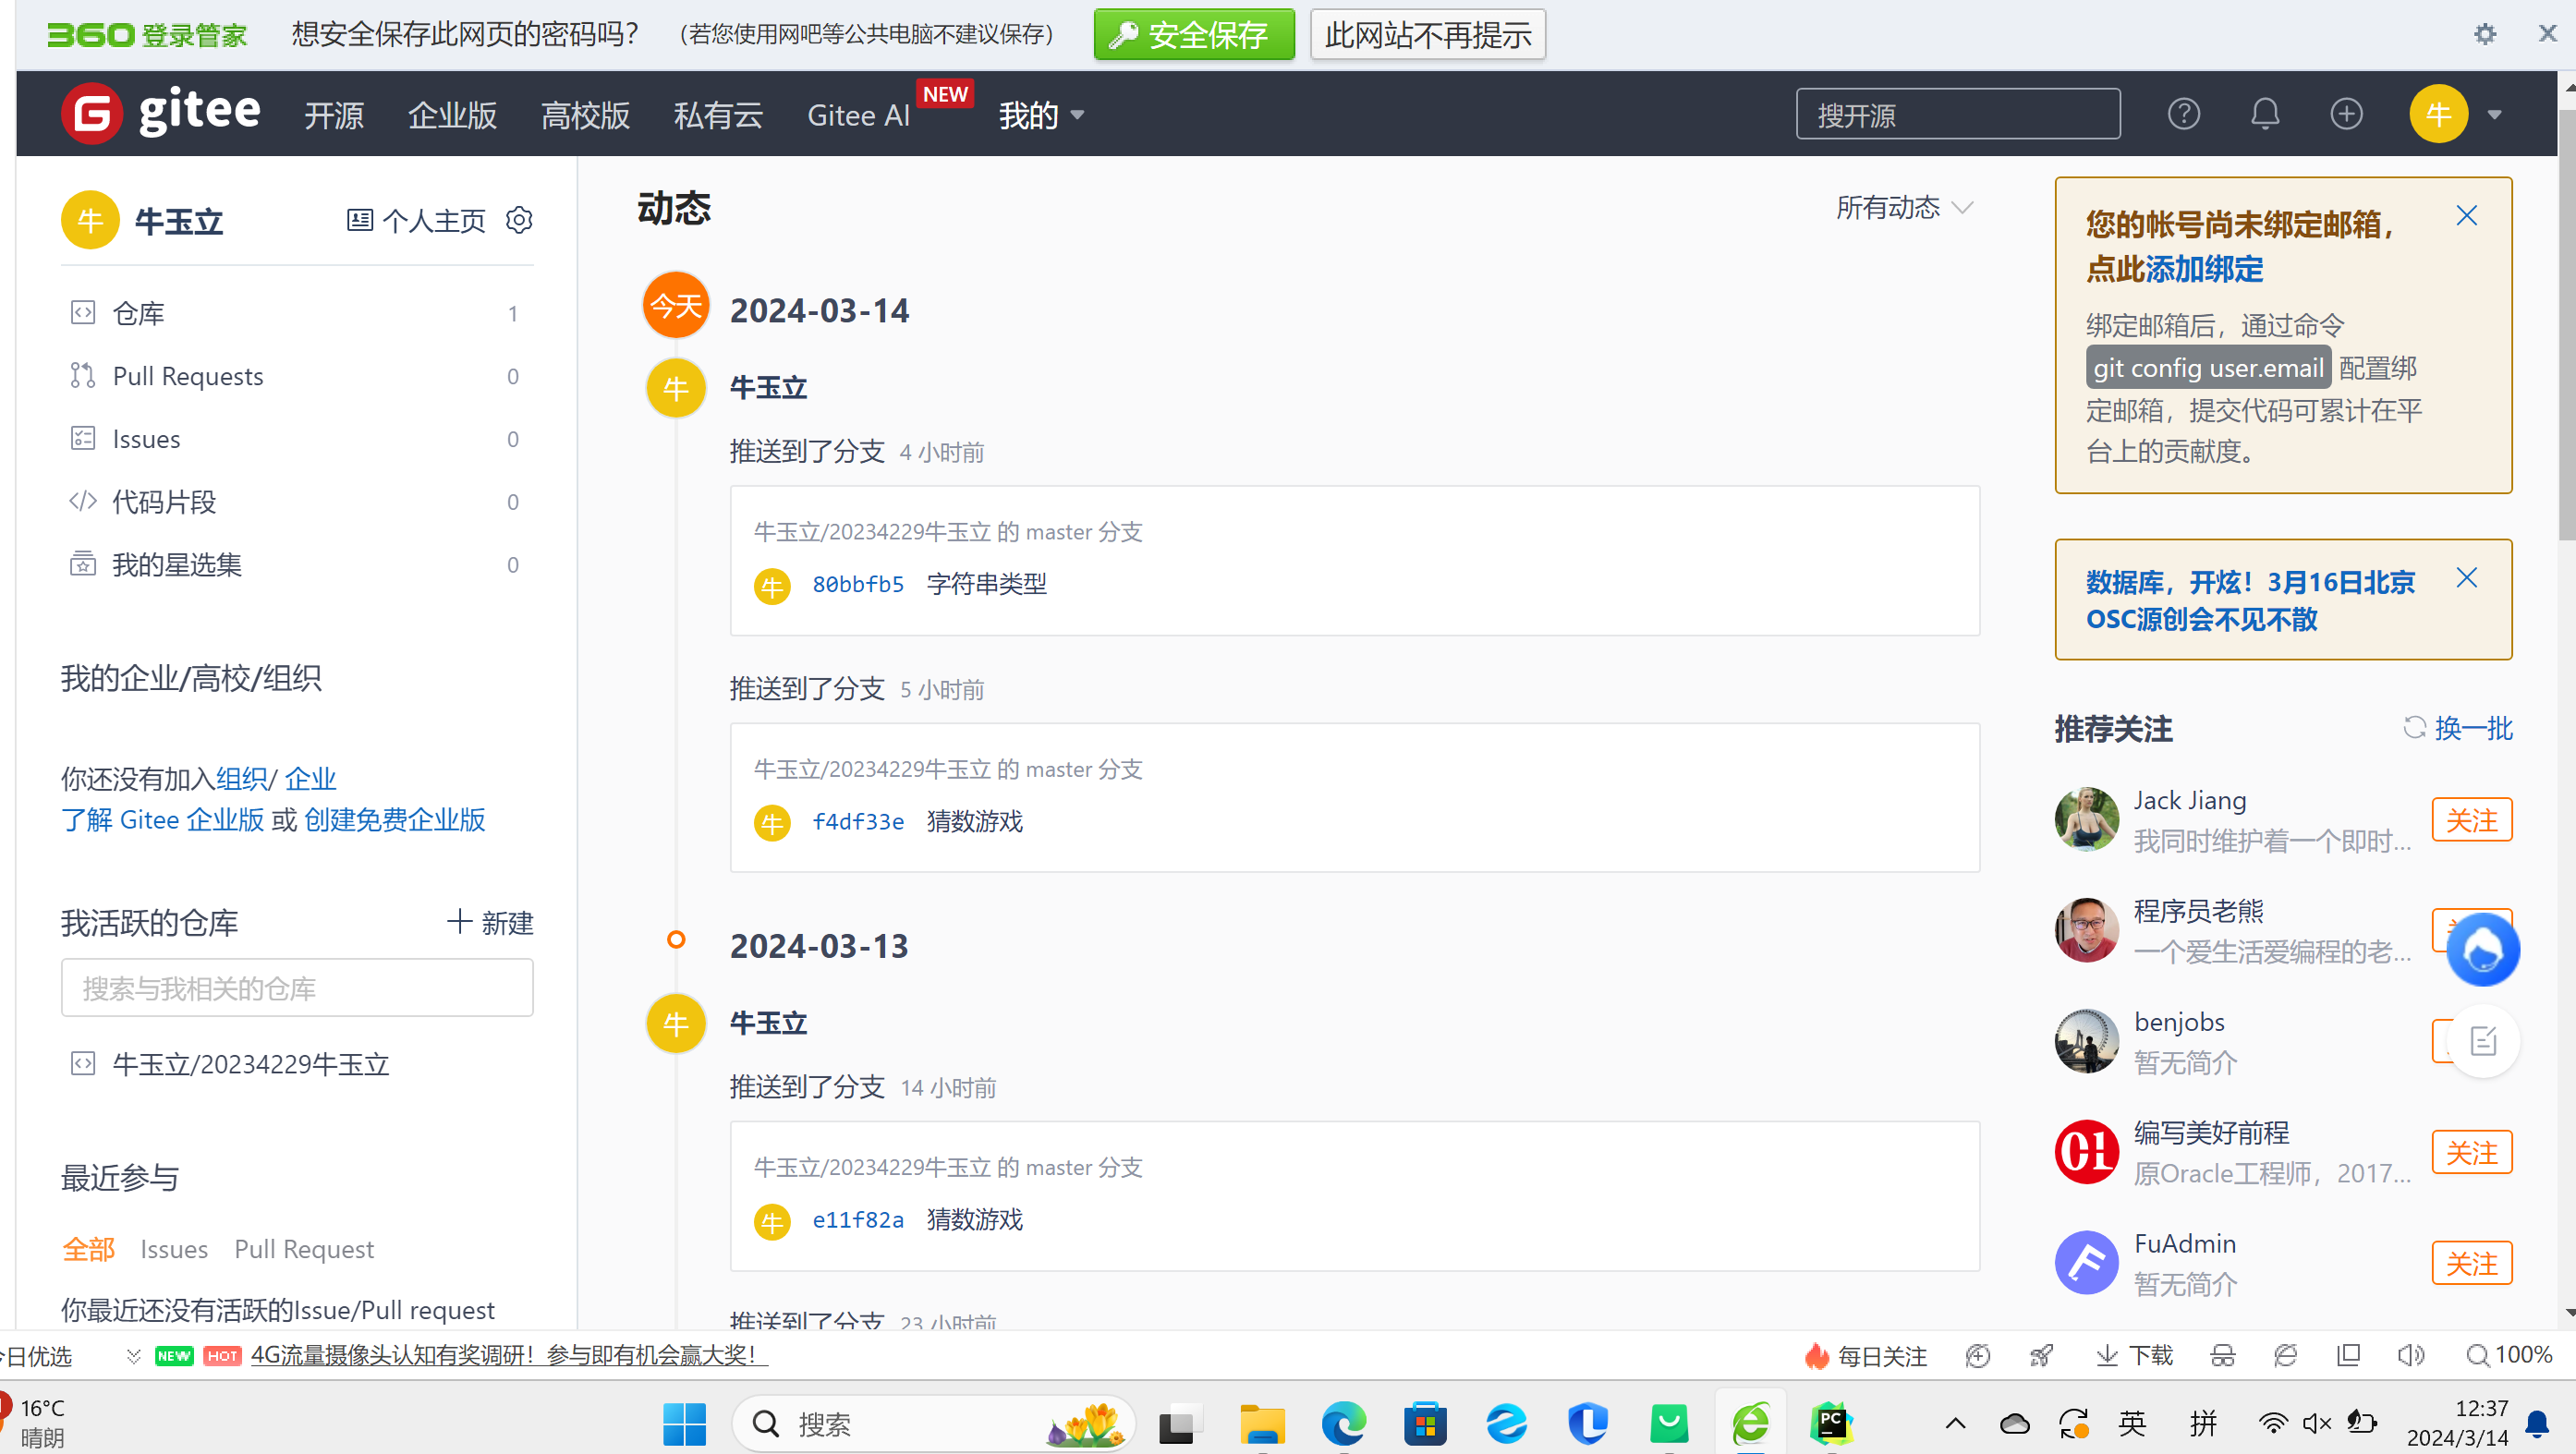Open the 企业版 navigation menu item
The height and width of the screenshot is (1454, 2576).
(x=452, y=115)
